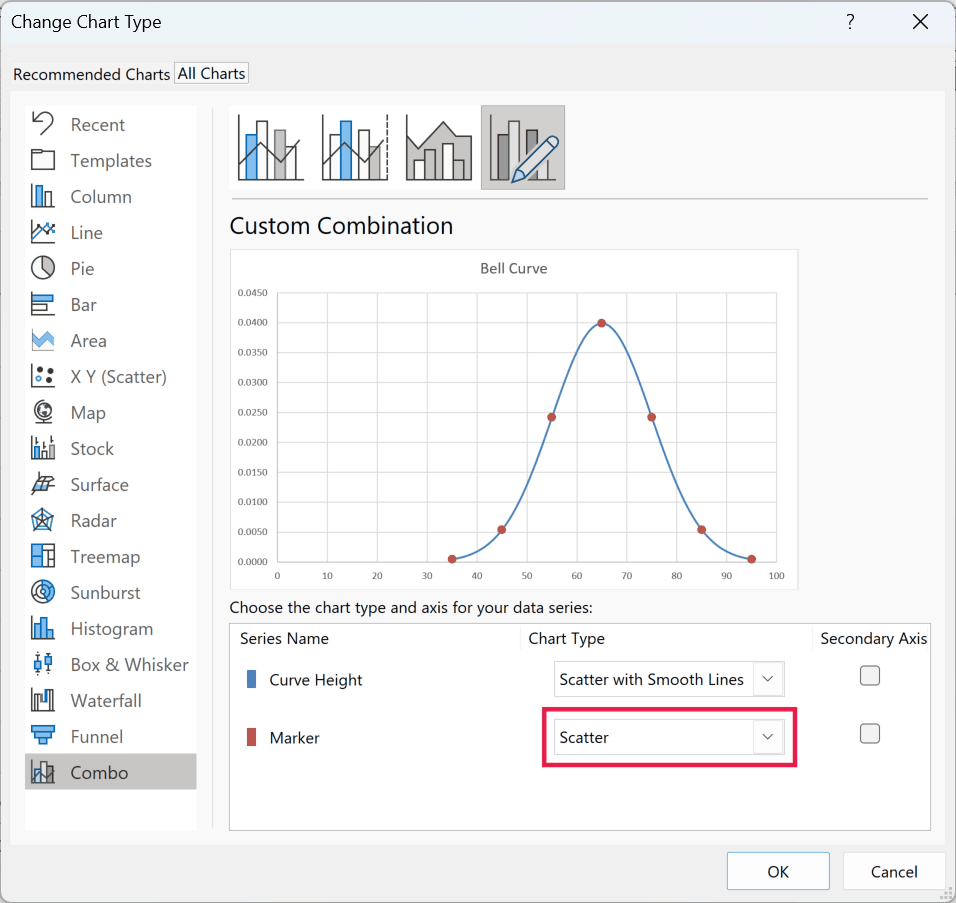Select the Map chart globe icon

tap(43, 412)
